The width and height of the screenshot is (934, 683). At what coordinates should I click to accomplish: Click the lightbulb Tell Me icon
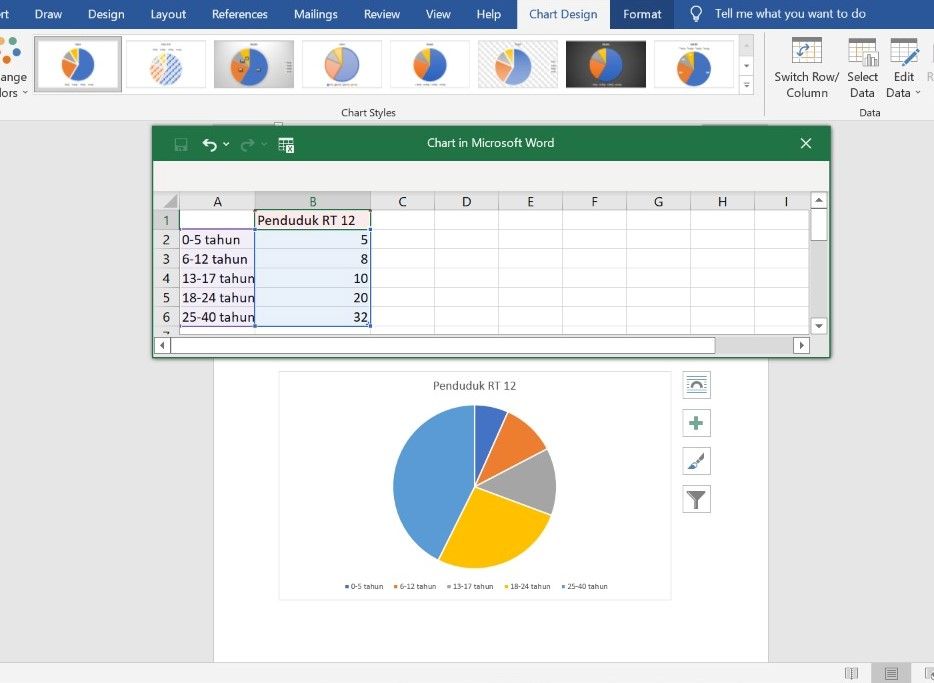tap(696, 14)
